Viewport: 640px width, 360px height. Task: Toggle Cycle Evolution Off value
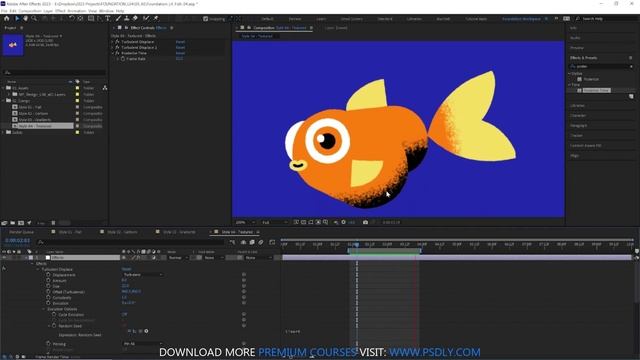coord(124,314)
